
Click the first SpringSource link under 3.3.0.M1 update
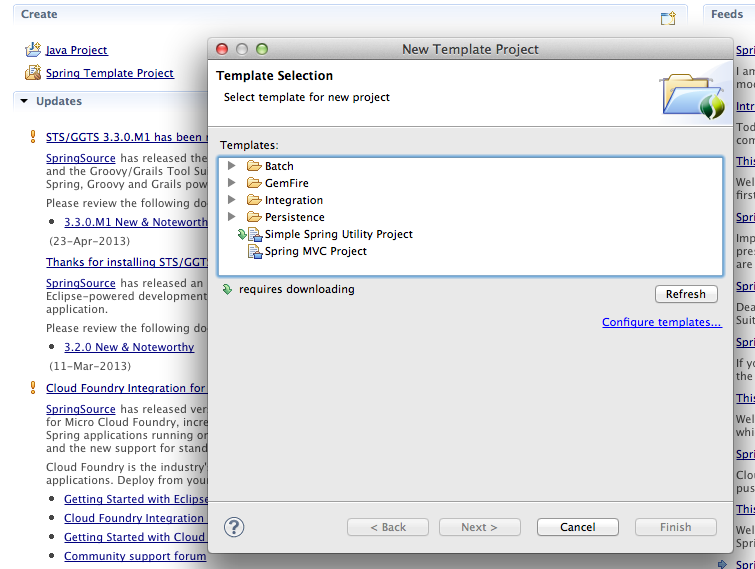[80, 158]
